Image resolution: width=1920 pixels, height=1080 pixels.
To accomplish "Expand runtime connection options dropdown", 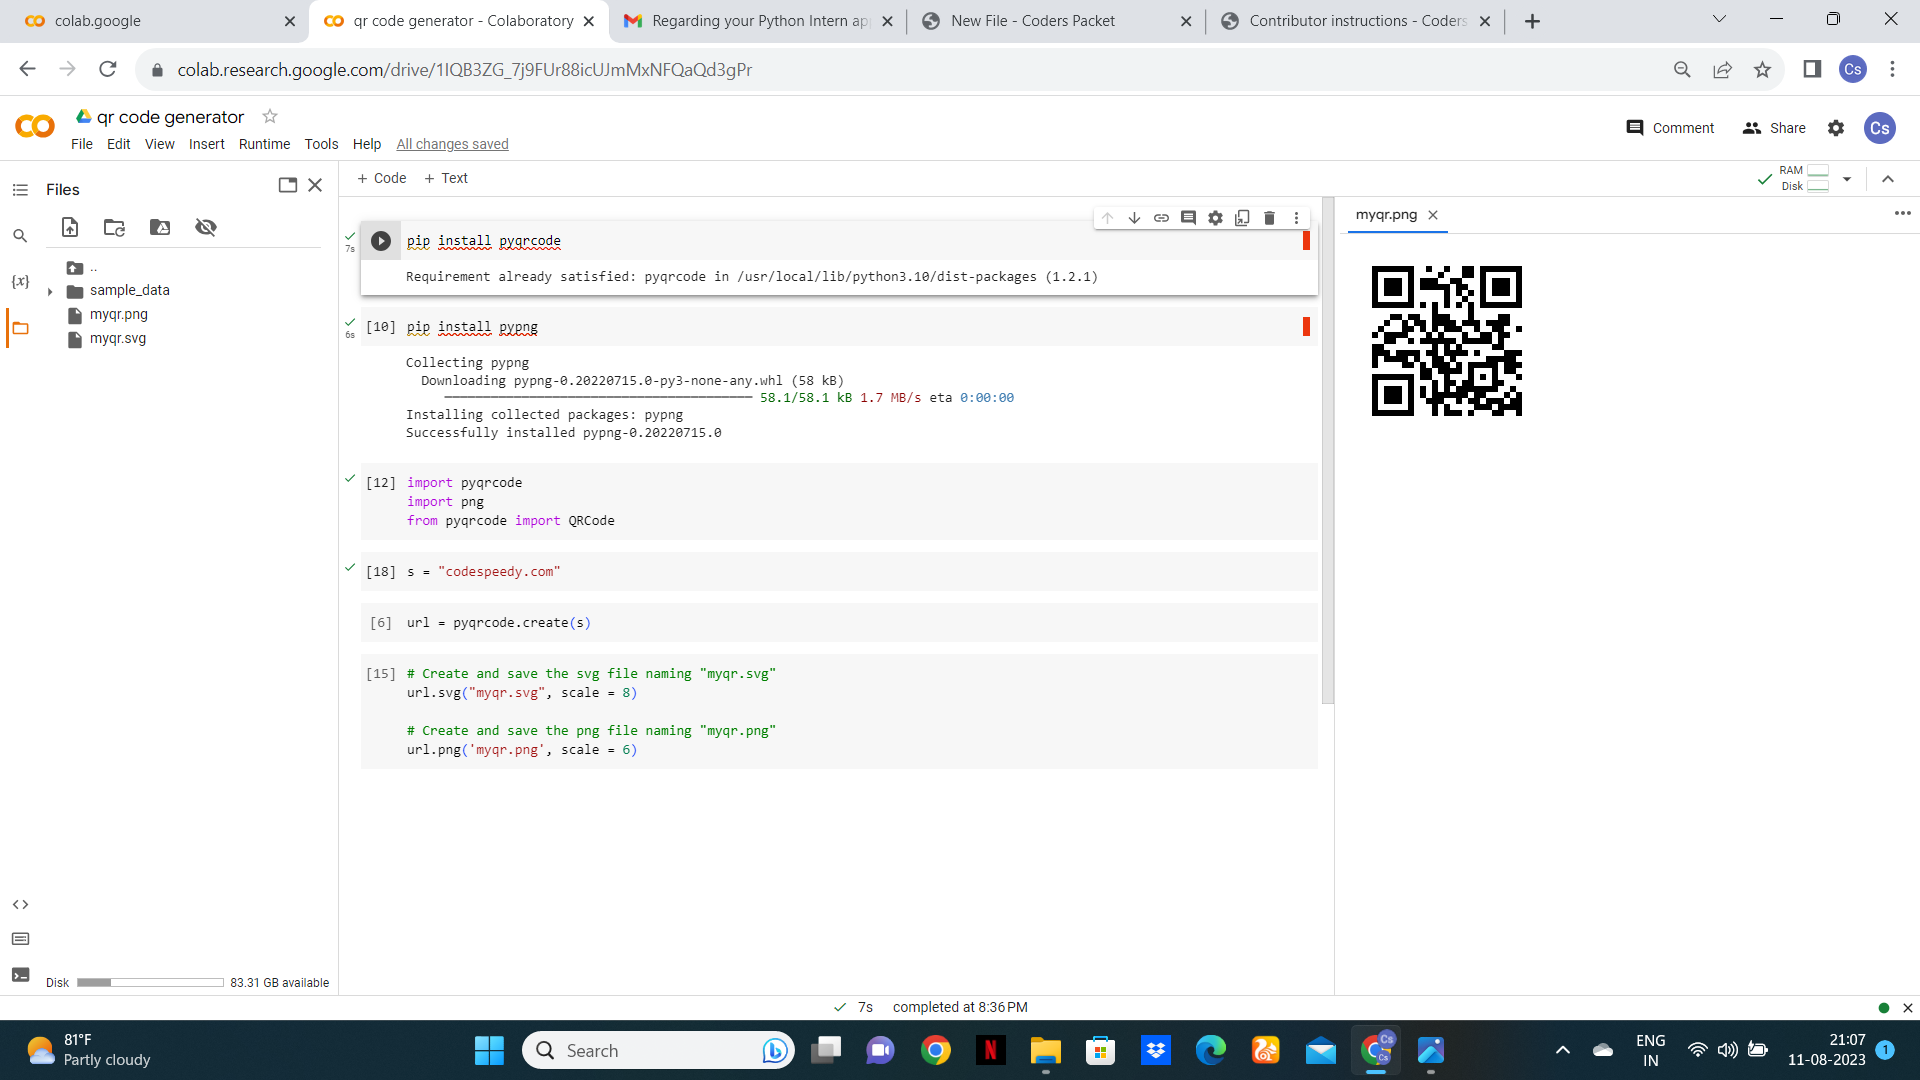I will tap(1847, 179).
